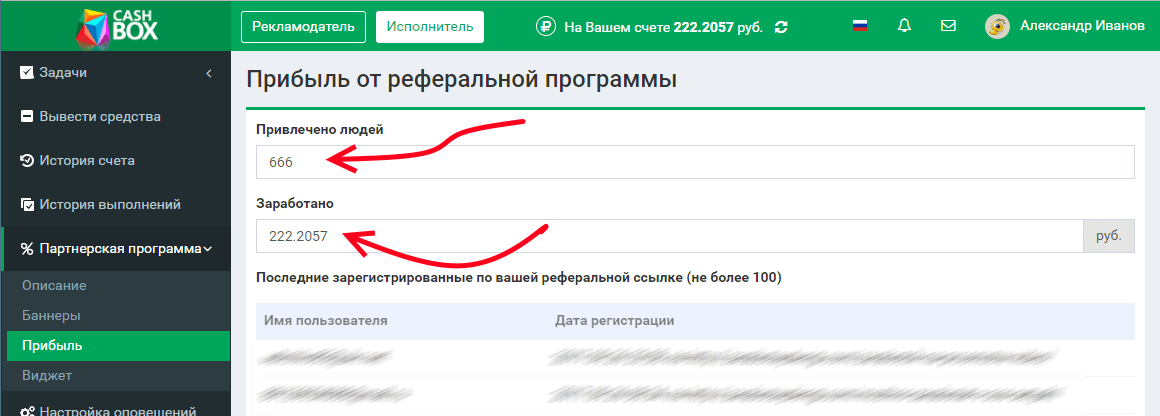Open История выполнений page

point(110,204)
